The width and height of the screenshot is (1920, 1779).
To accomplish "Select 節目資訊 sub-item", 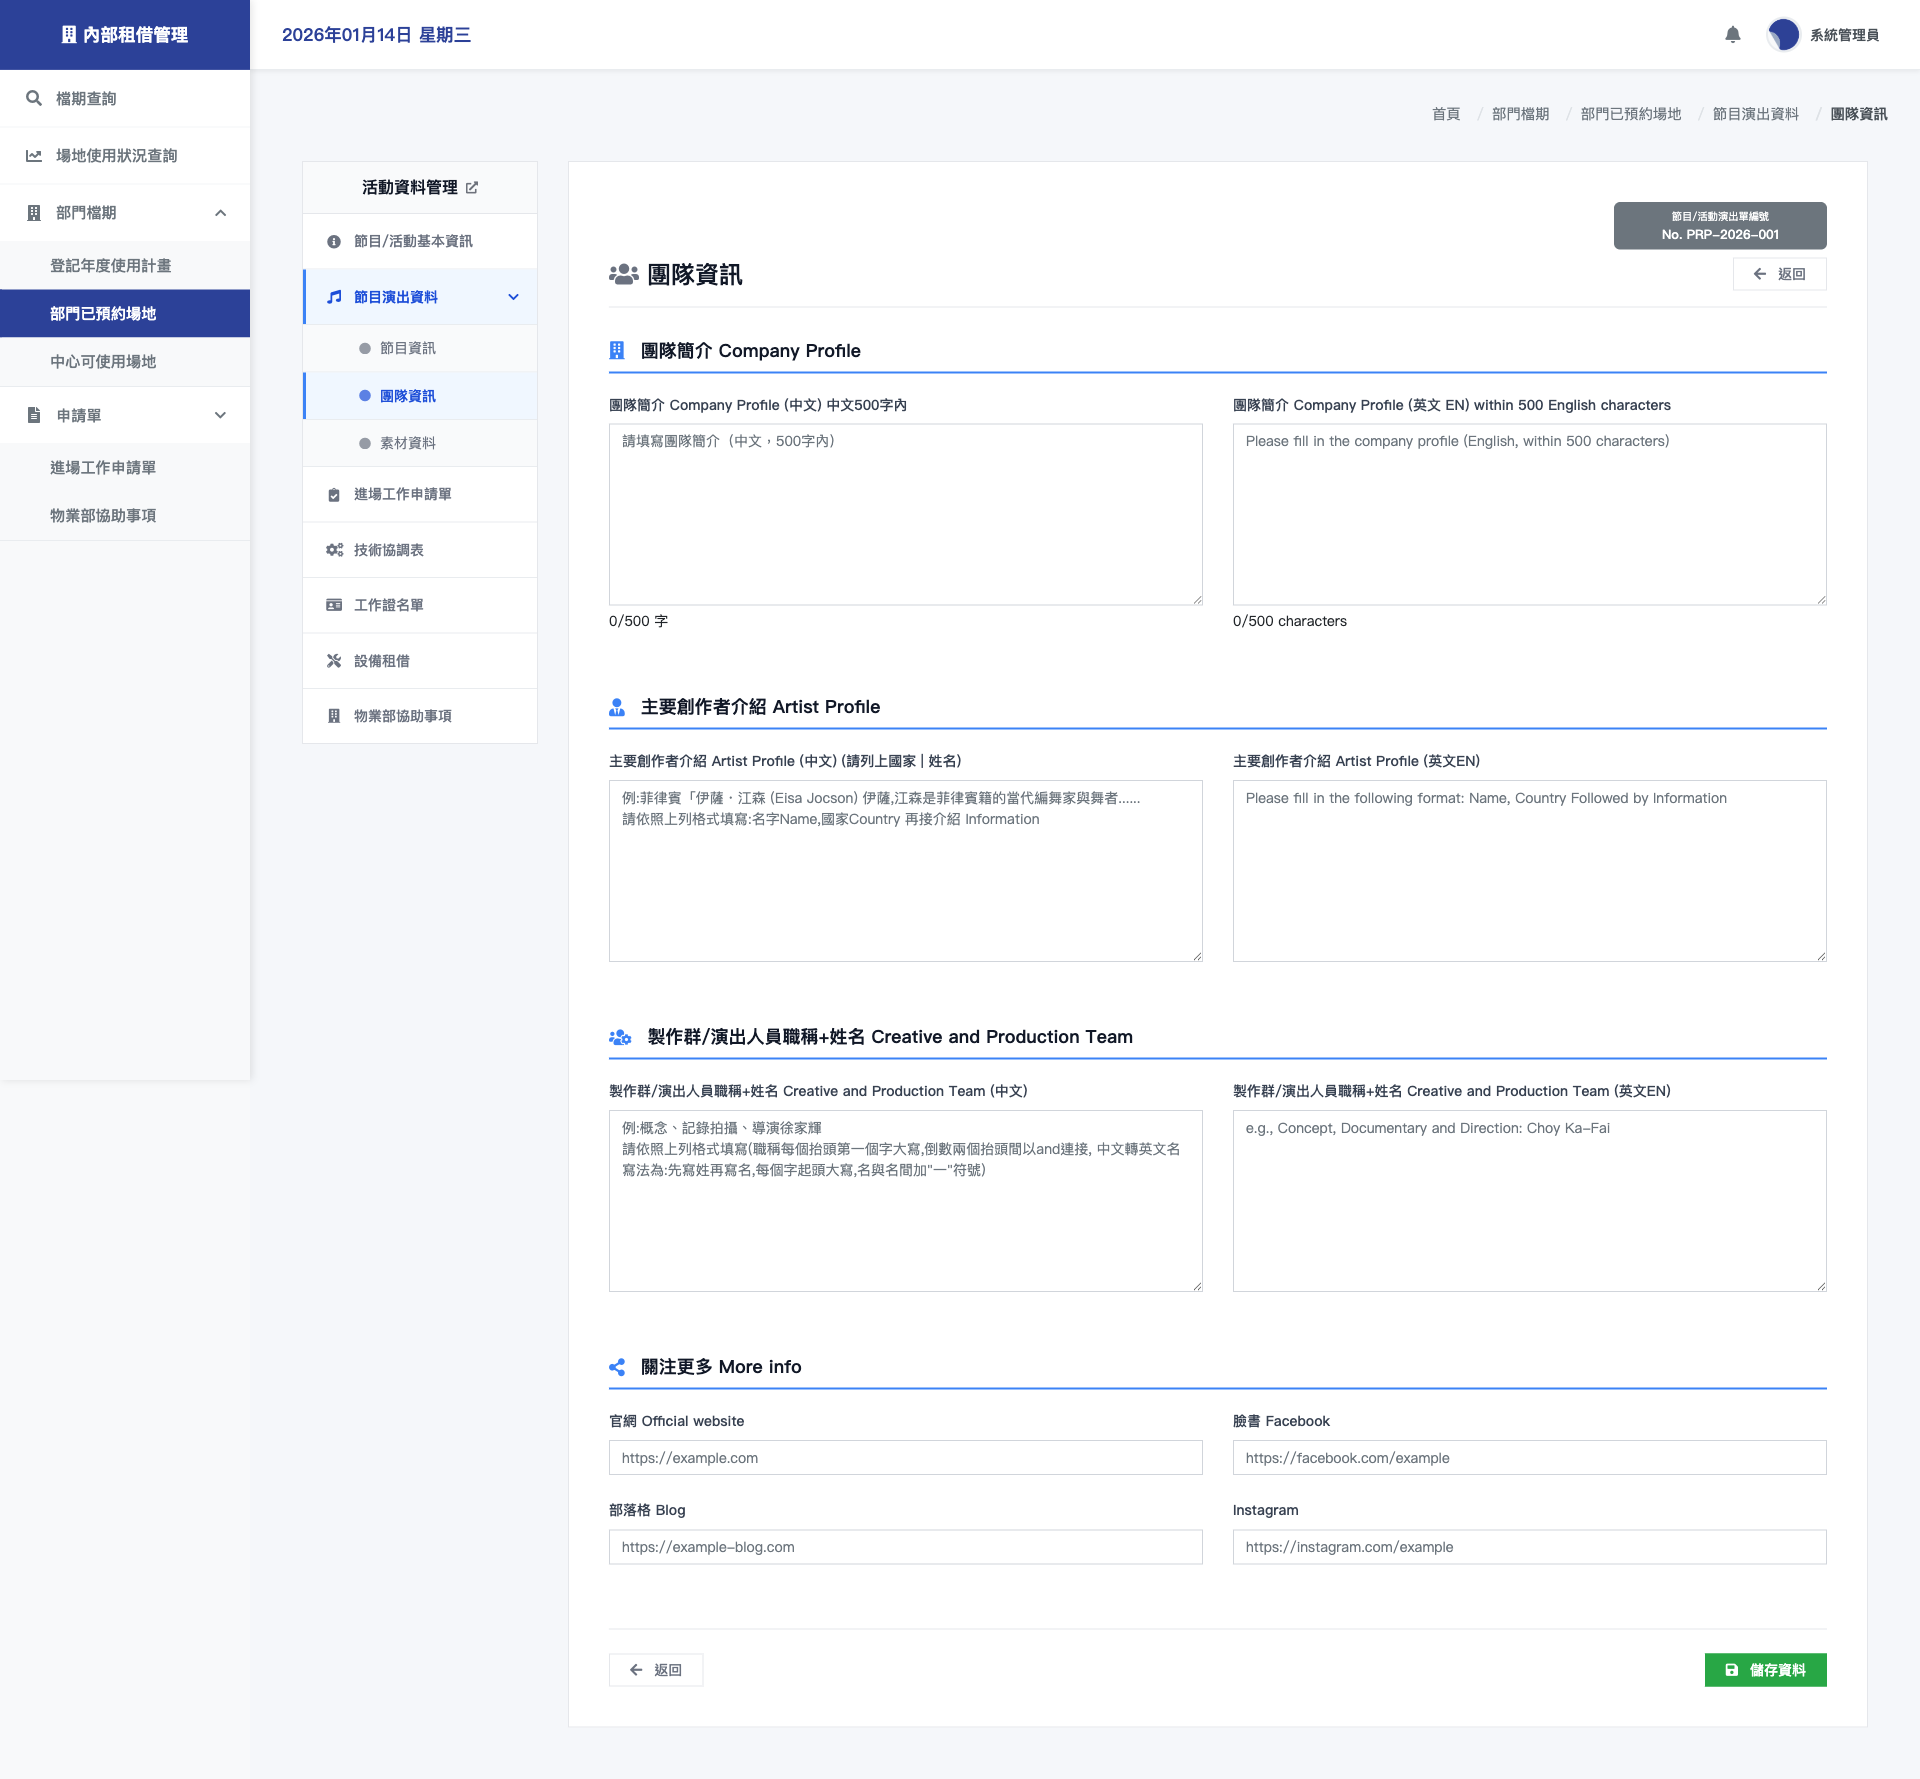I will [x=407, y=348].
